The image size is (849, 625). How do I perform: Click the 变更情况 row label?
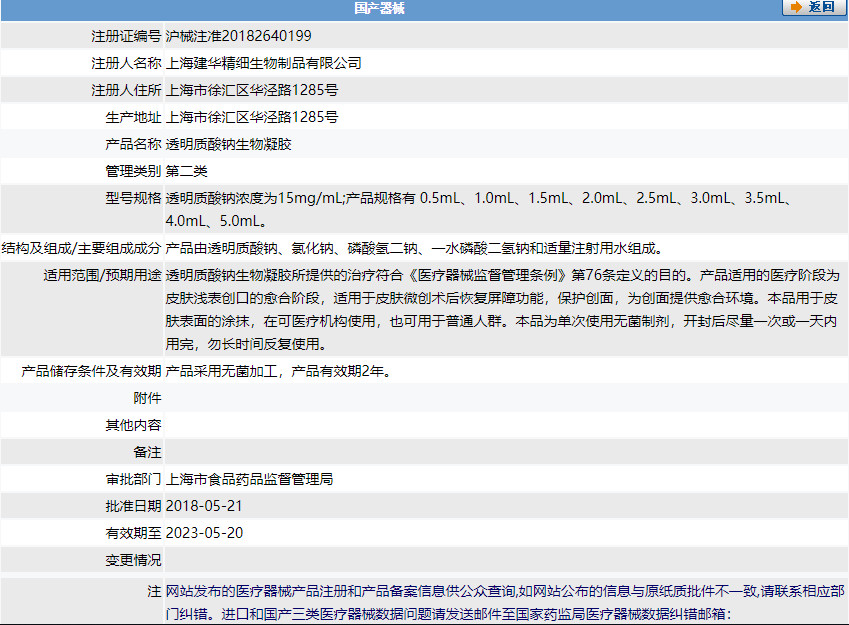click(x=133, y=560)
